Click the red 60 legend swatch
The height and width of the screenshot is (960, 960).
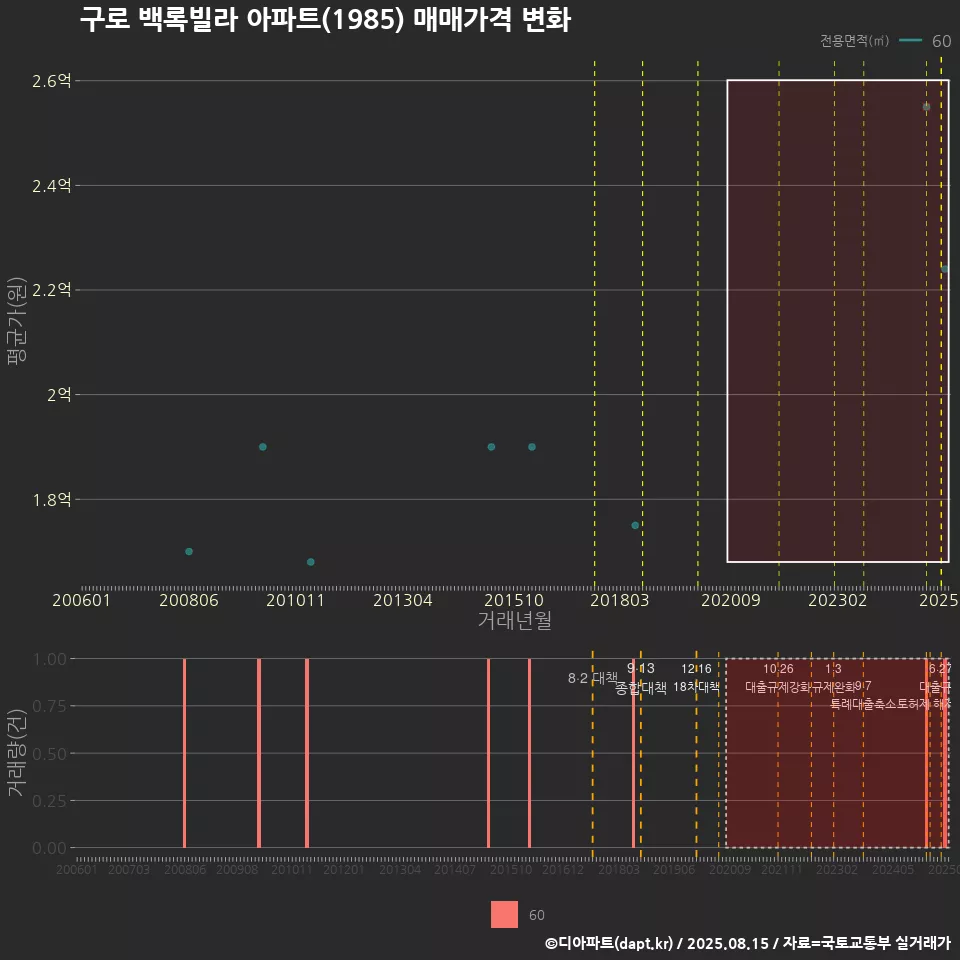tap(504, 914)
